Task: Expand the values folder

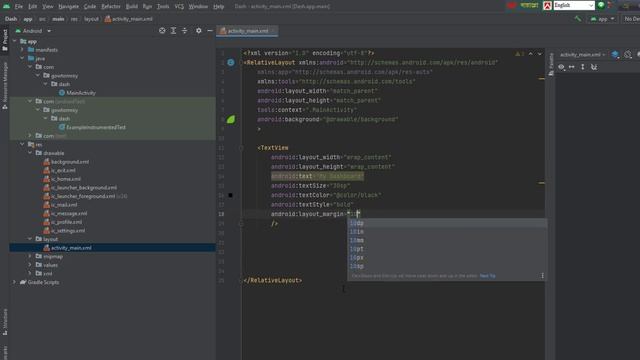Action: coord(30,264)
